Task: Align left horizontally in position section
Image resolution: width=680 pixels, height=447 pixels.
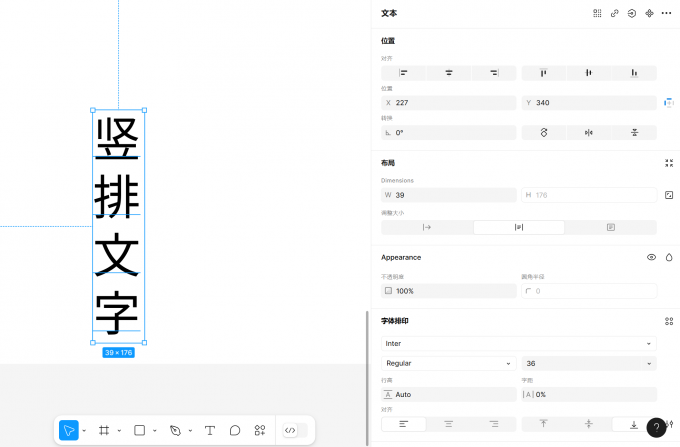Action: coord(404,73)
